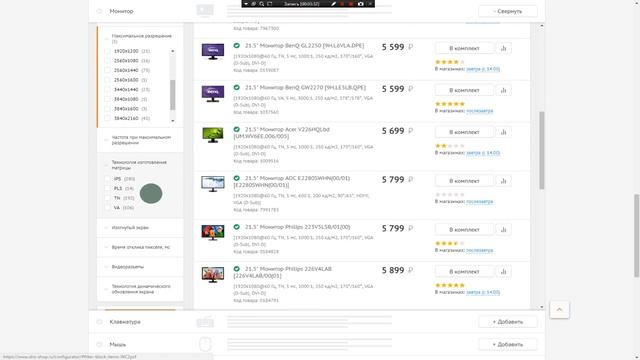Click compare icon for Philips 223V5LSB
Viewport: 640px width, 360px height.
(x=503, y=229)
